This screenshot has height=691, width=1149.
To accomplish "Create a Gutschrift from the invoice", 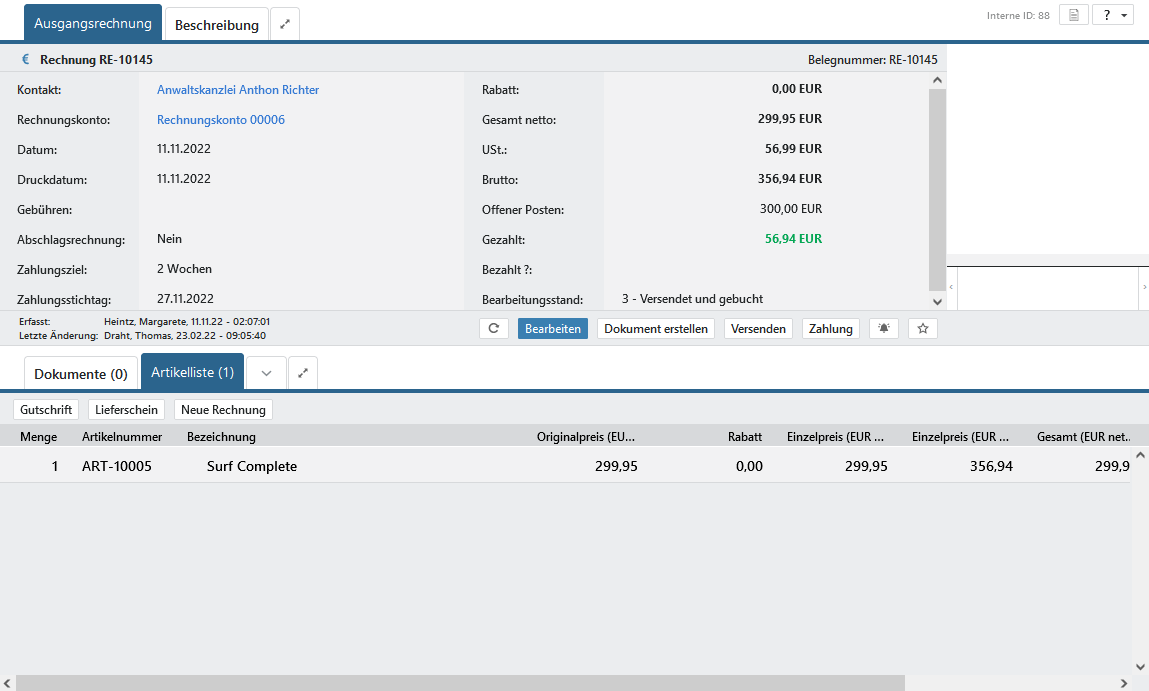I will 46,410.
